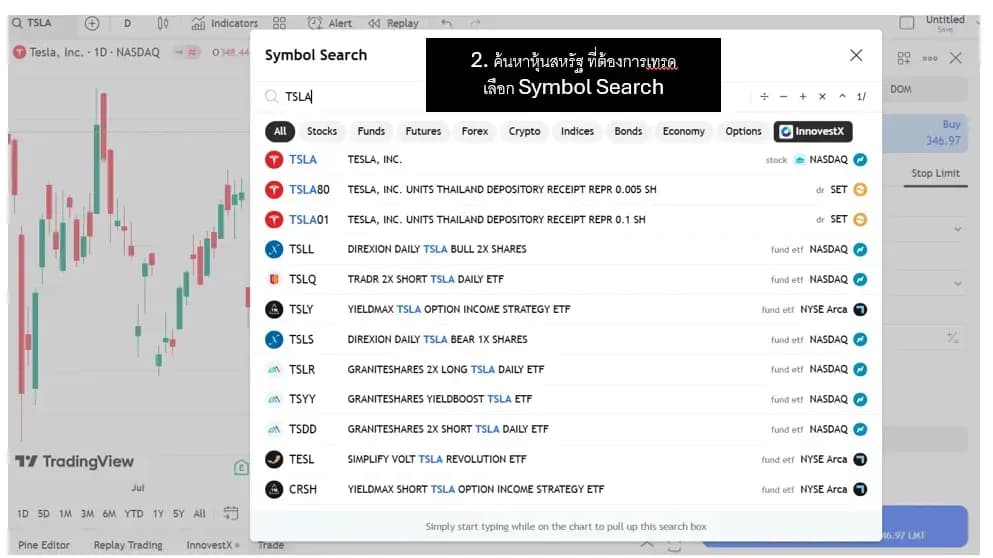The height and width of the screenshot is (558, 993).
Task: Undo the last chart action
Action: [446, 23]
